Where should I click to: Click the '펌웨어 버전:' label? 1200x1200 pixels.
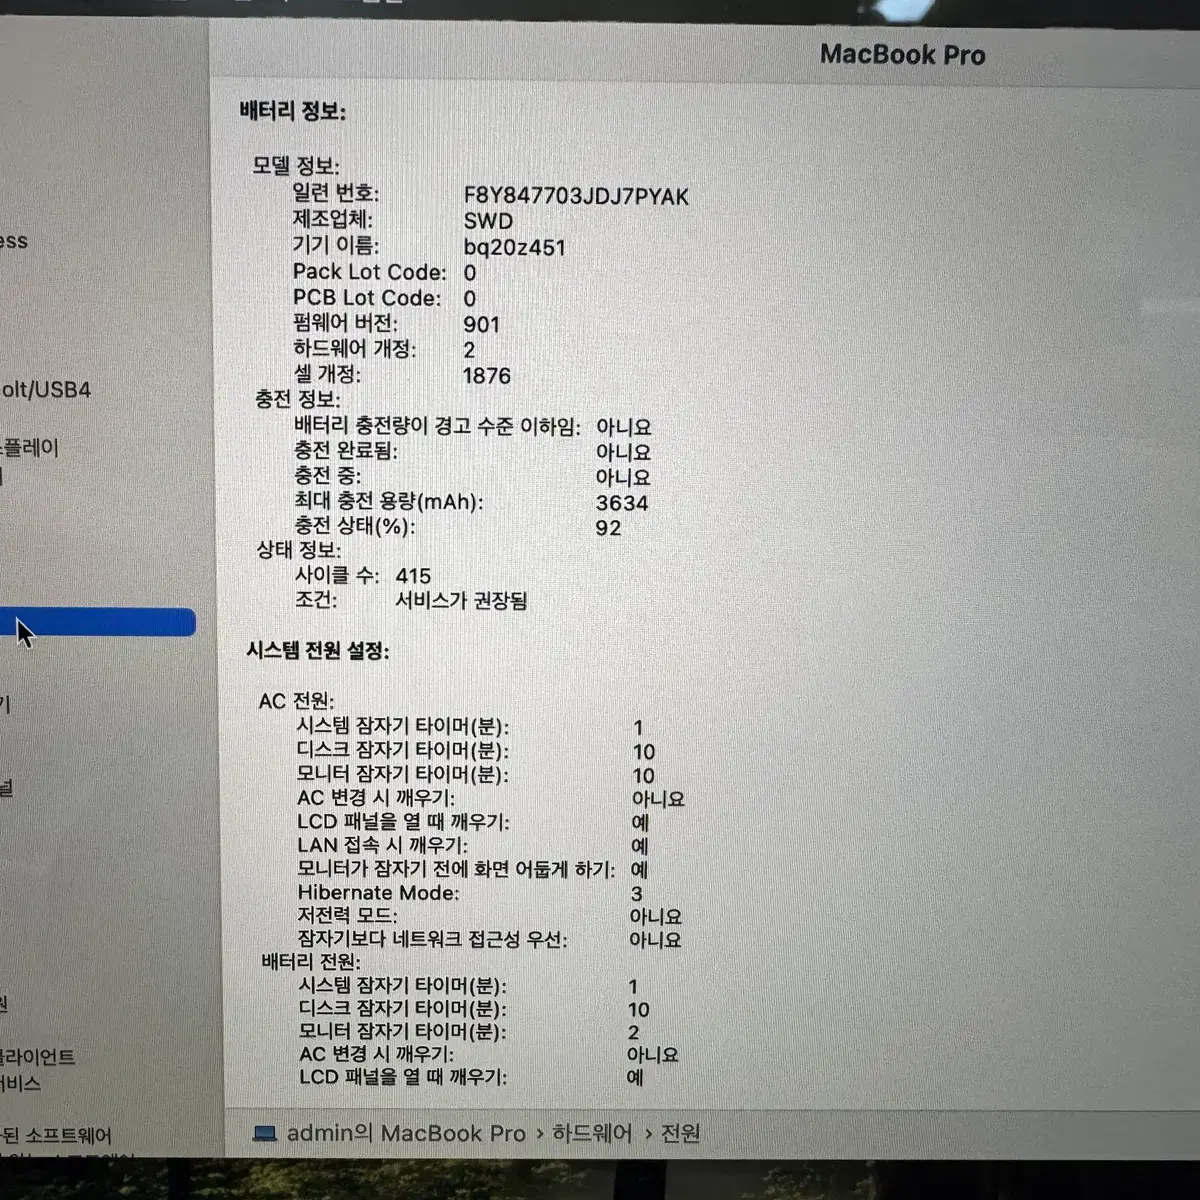345,323
